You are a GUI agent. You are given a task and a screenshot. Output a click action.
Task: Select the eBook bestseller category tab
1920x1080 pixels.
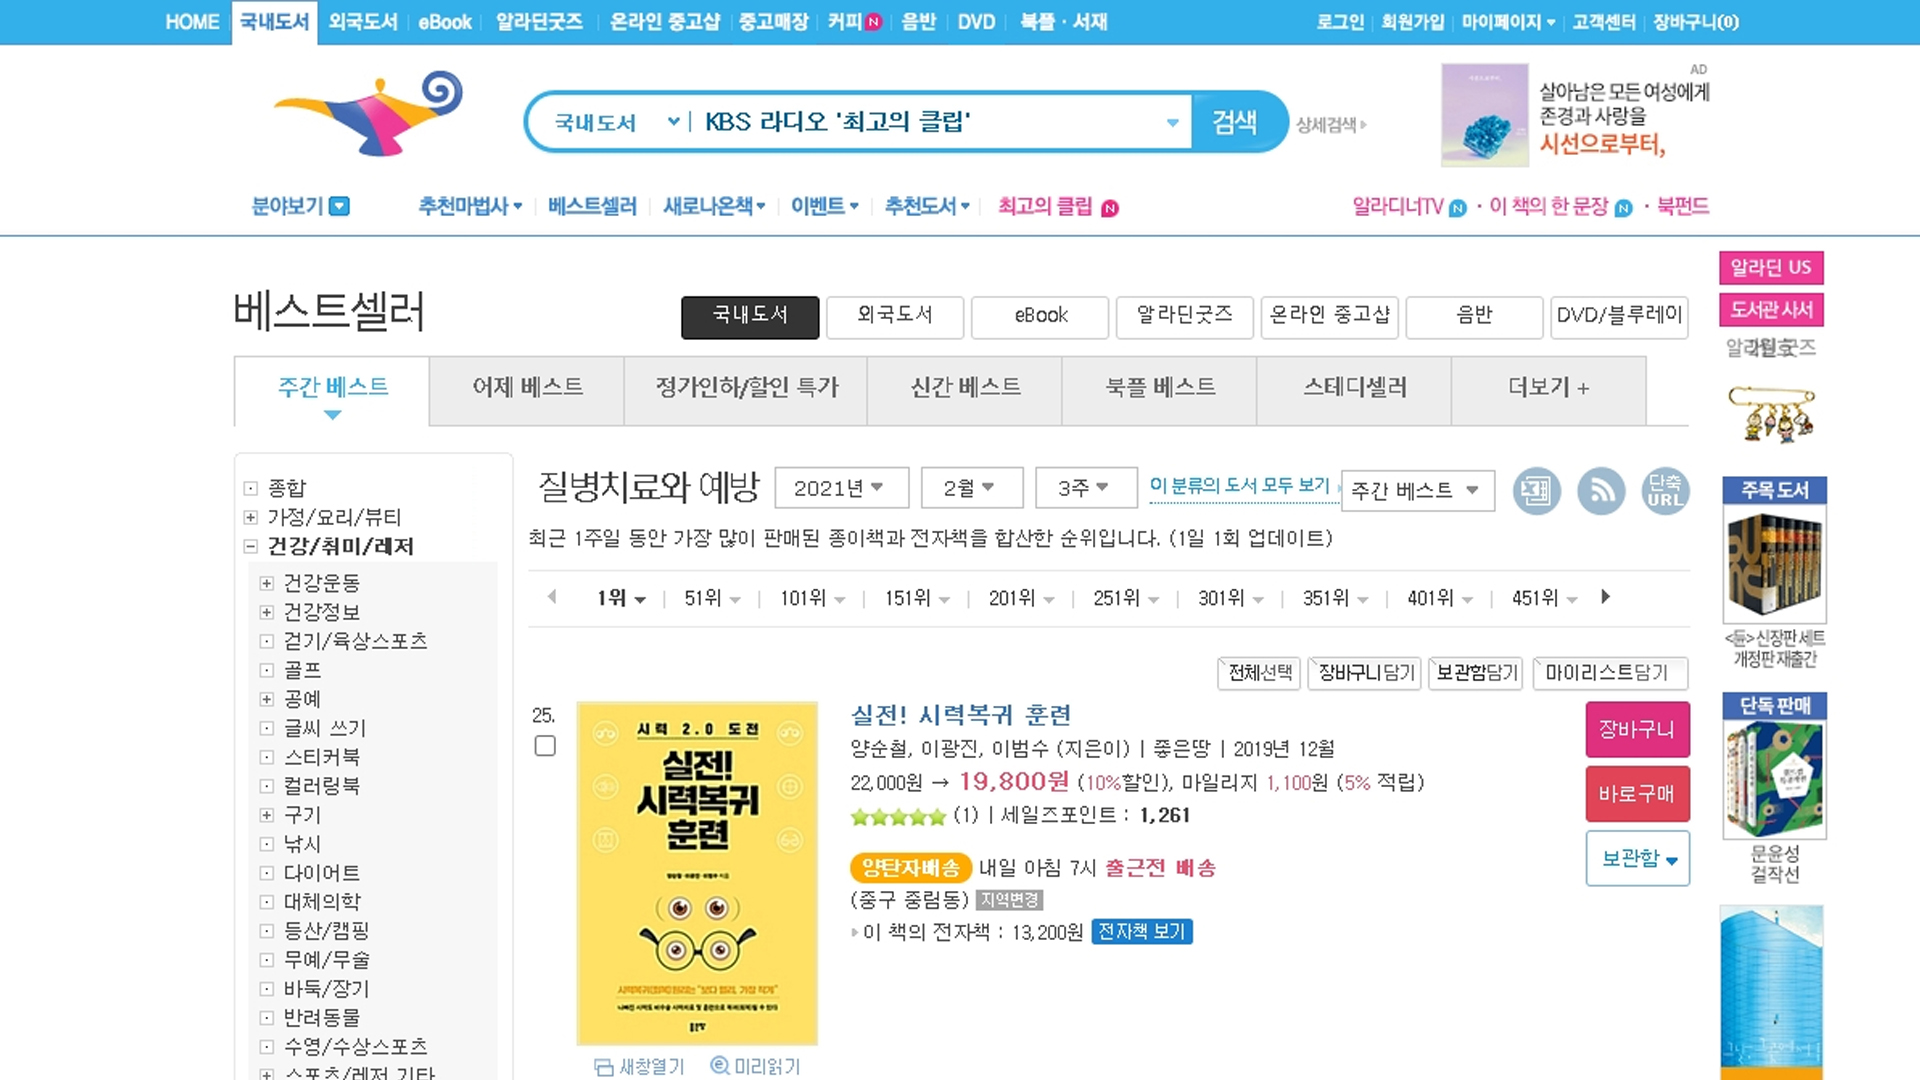click(1040, 316)
